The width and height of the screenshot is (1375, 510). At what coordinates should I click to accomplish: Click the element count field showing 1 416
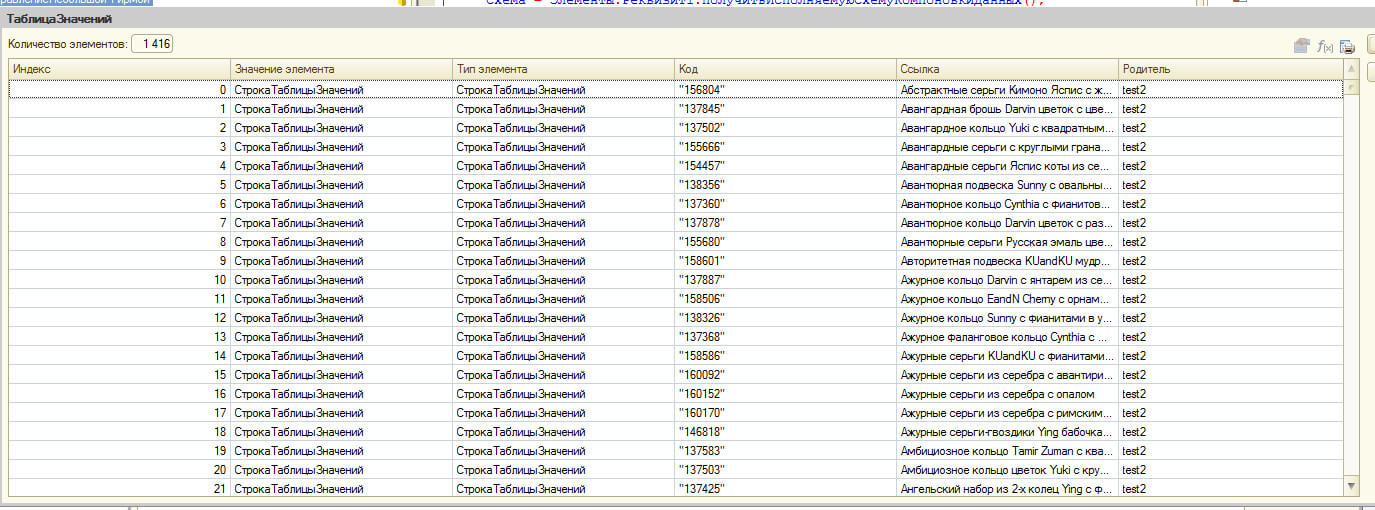point(152,44)
